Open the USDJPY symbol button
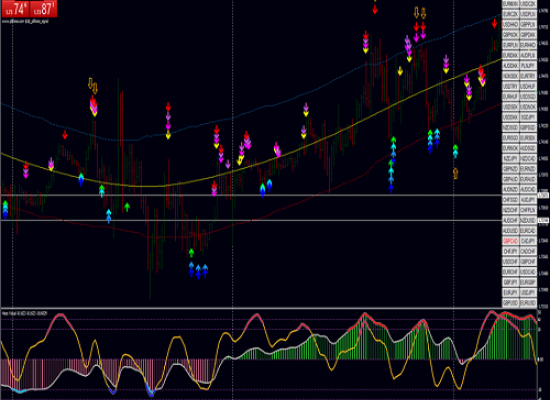The width and height of the screenshot is (550, 400). click(x=528, y=292)
